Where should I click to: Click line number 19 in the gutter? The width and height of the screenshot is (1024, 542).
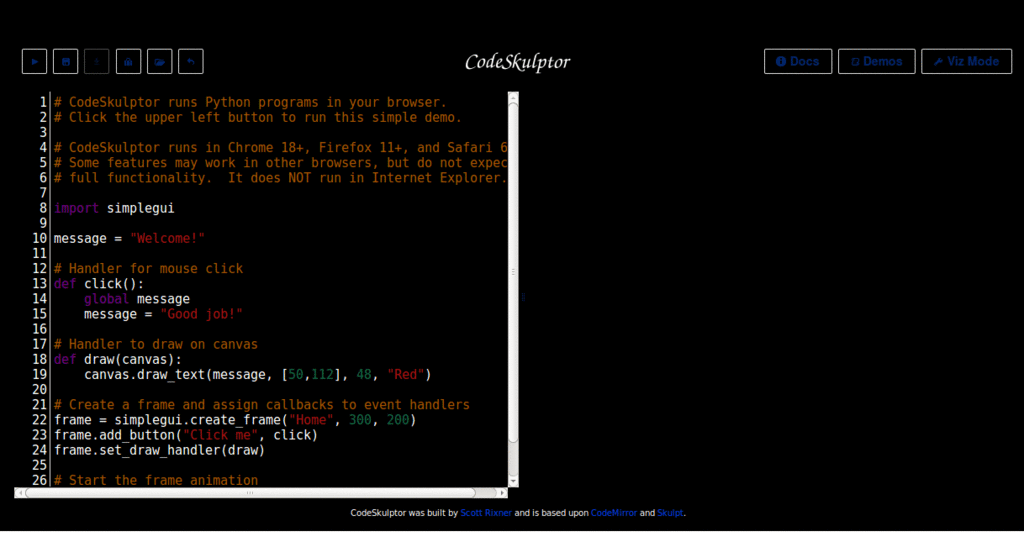point(40,375)
